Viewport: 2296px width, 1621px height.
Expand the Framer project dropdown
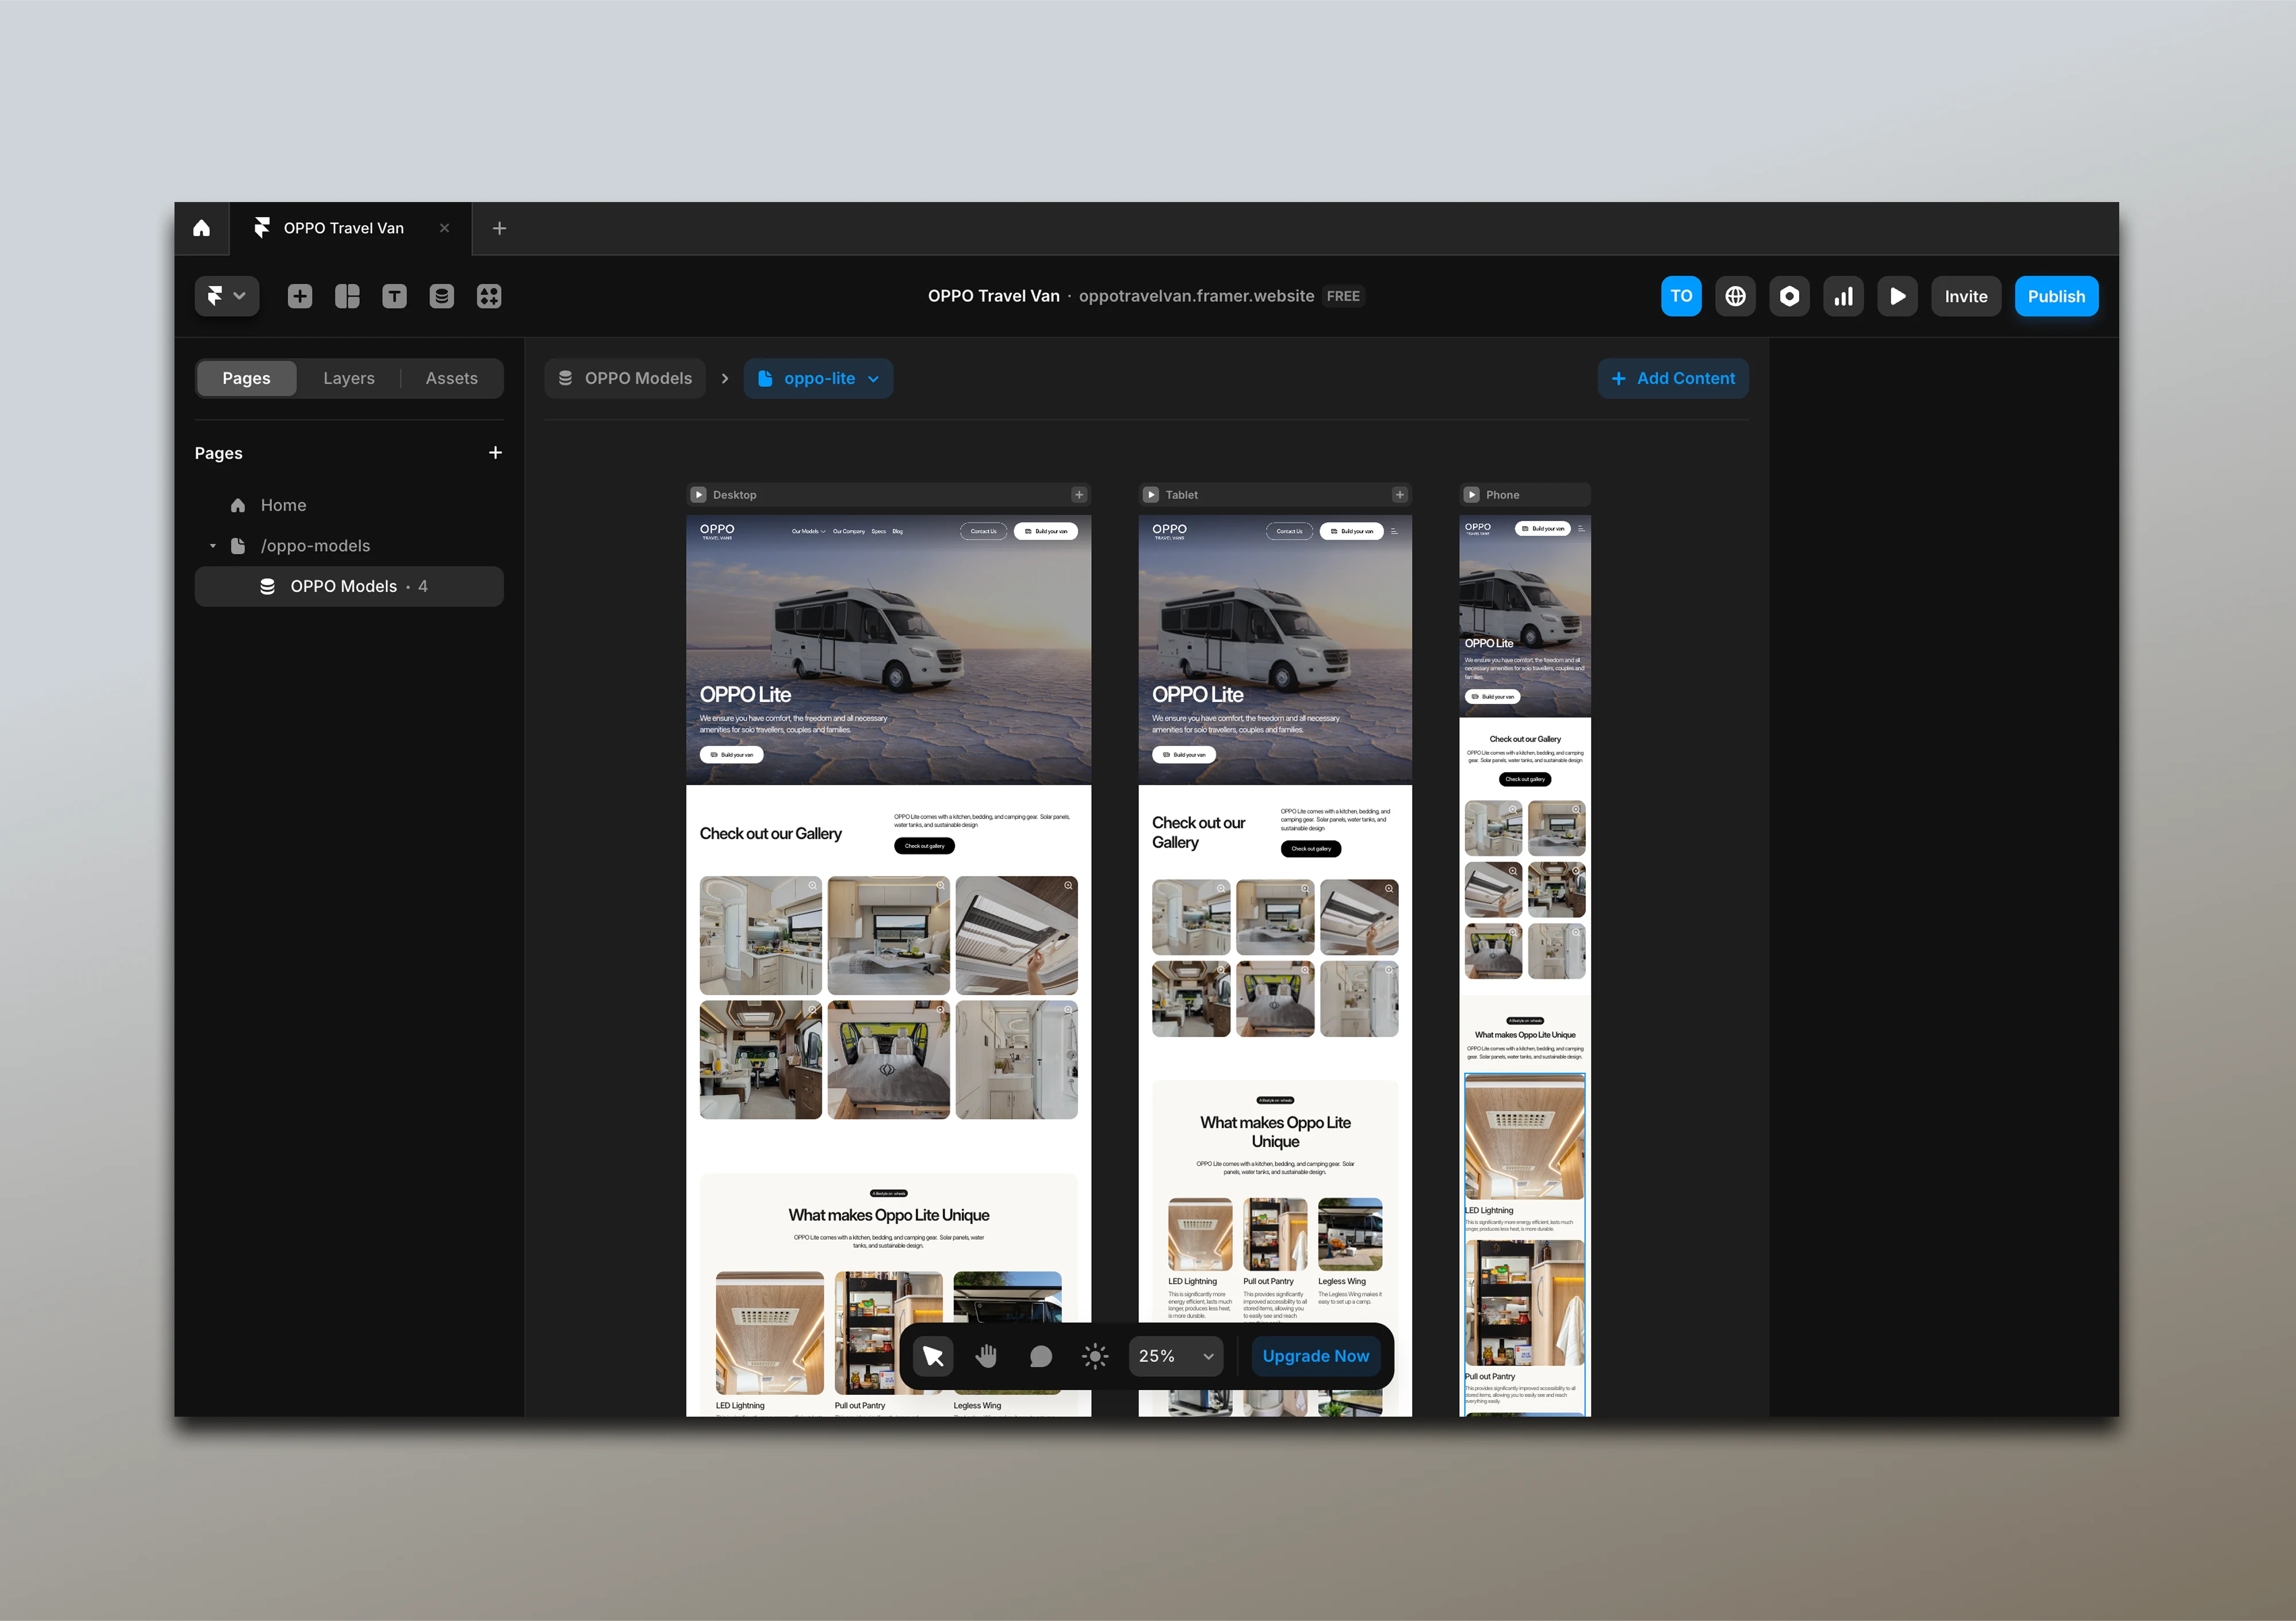point(226,296)
